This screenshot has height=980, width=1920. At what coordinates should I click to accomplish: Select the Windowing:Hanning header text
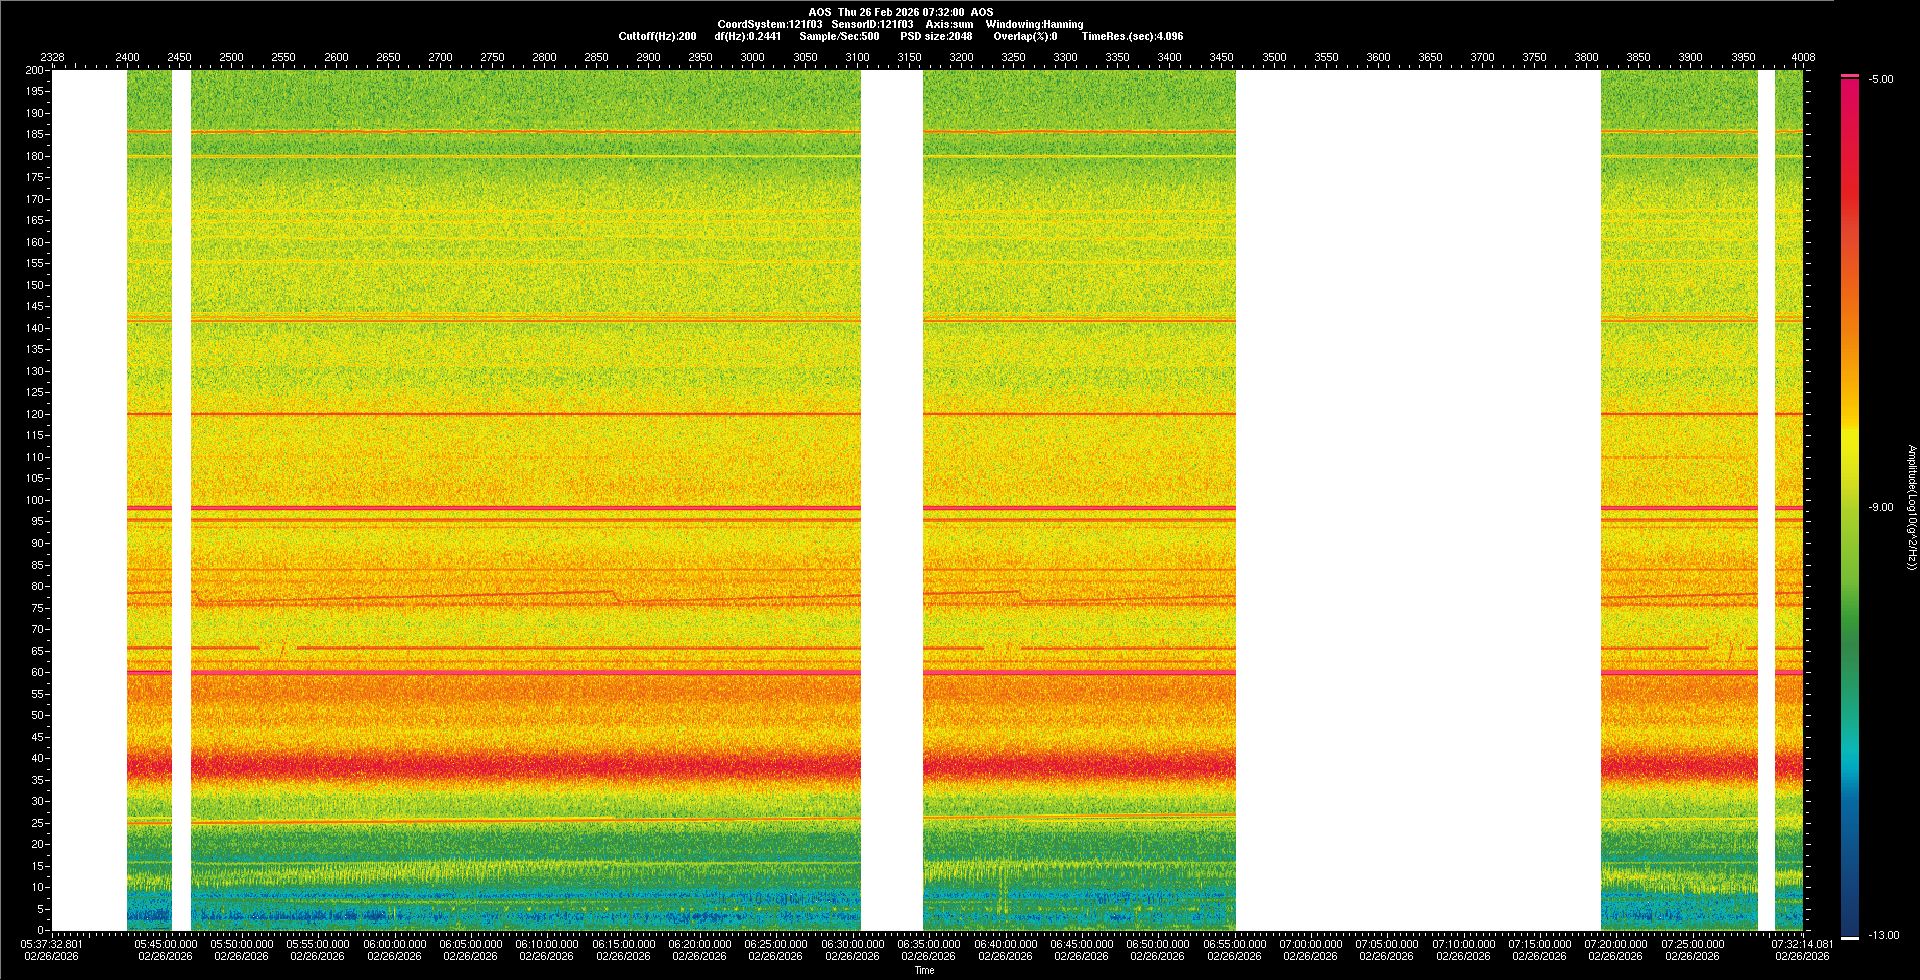click(1034, 25)
